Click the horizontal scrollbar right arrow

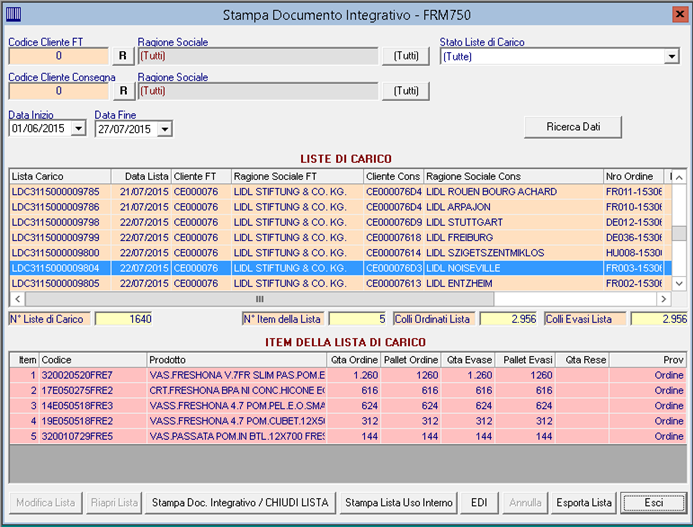point(663,299)
